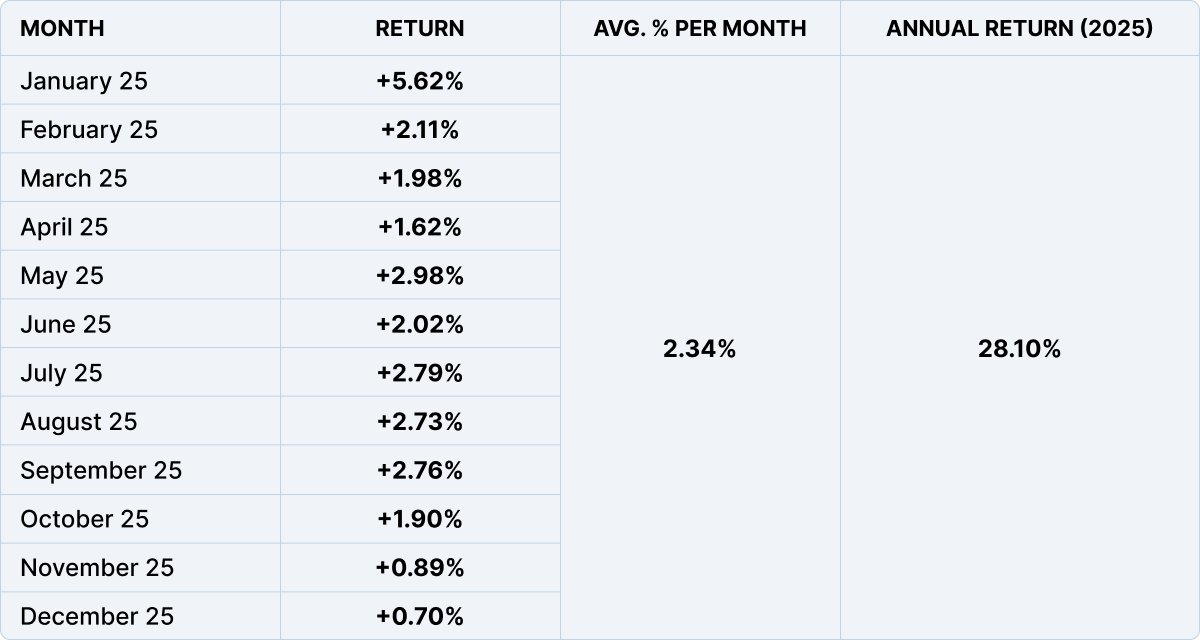Select the January 25 month cell
1200x640 pixels.
click(x=84, y=81)
